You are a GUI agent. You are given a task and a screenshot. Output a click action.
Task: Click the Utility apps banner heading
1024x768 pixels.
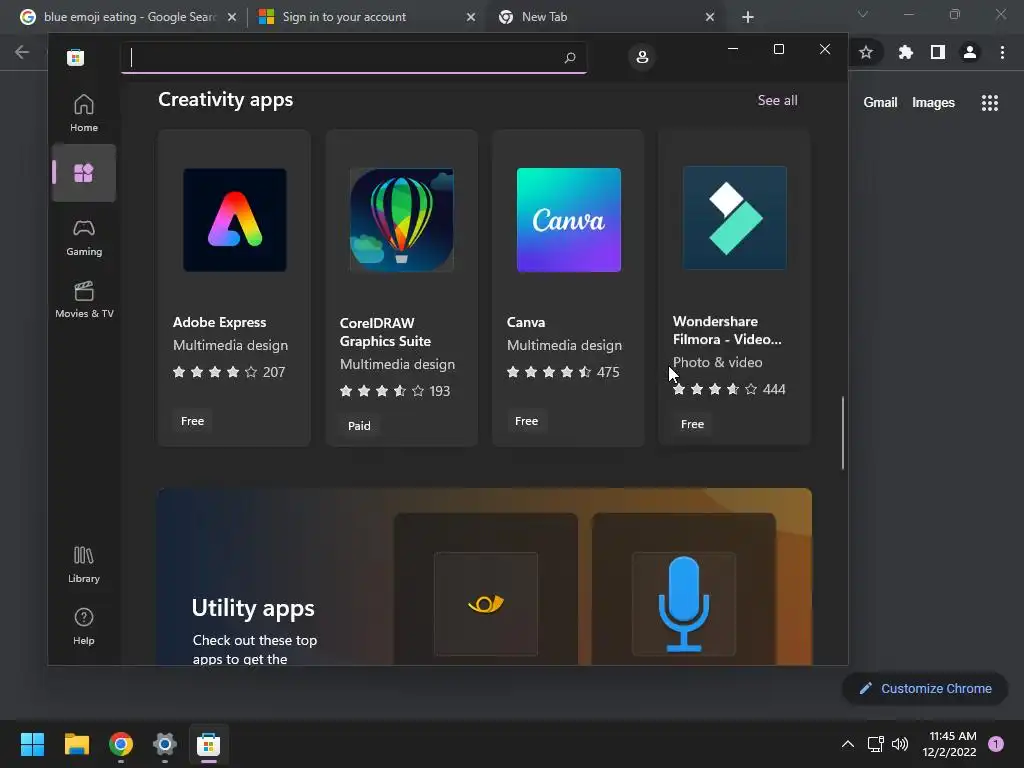(x=253, y=608)
